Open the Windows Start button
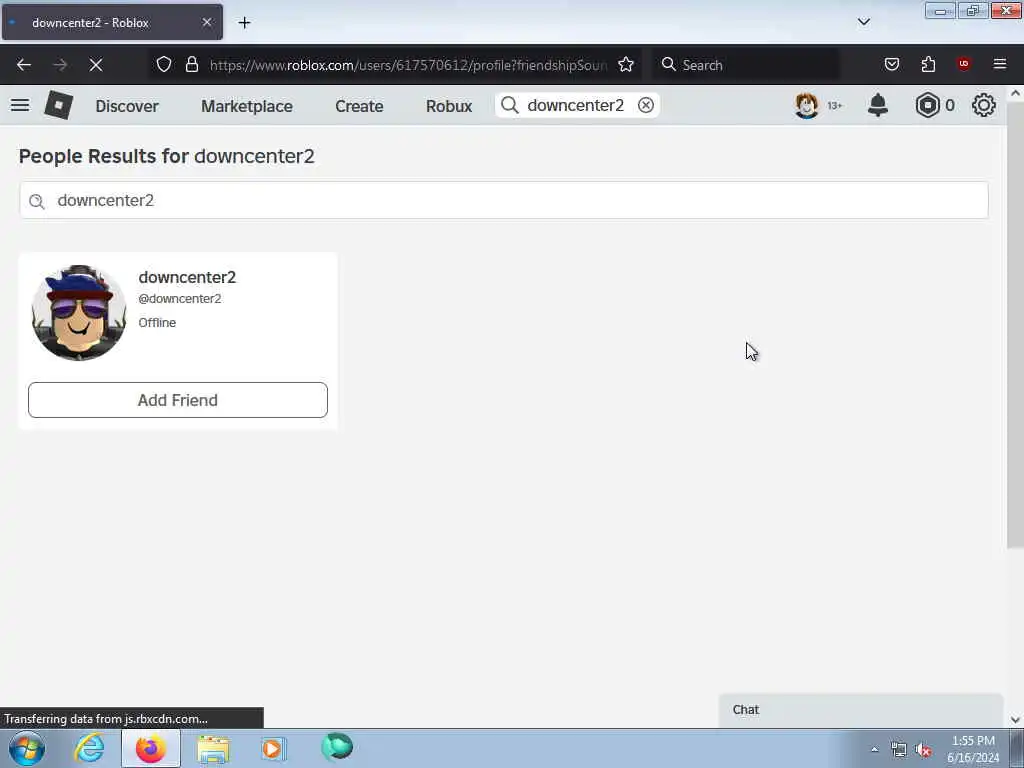The image size is (1024, 768). 27,748
